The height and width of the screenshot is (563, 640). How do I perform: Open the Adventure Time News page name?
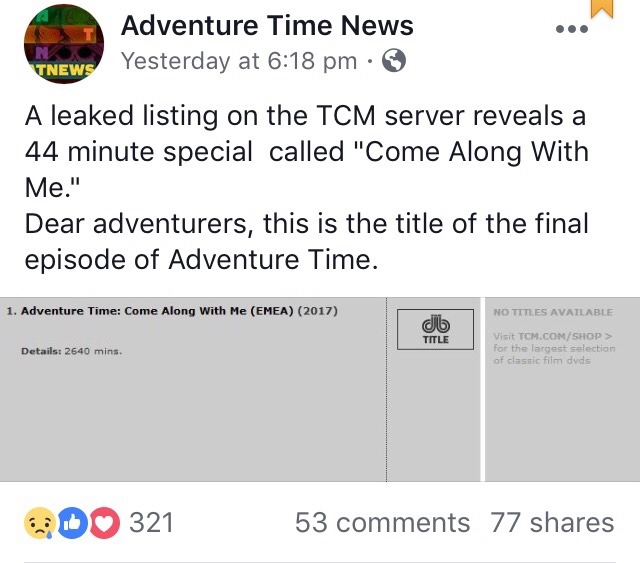coord(267,25)
